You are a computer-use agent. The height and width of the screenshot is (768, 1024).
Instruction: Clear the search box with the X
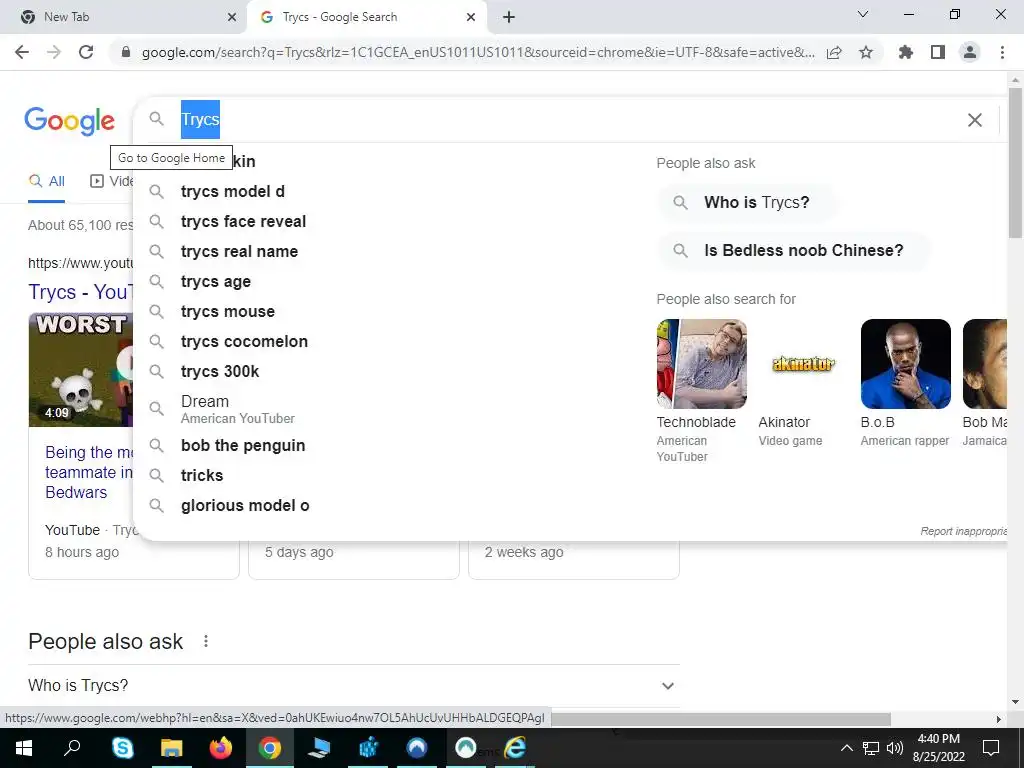coord(974,120)
